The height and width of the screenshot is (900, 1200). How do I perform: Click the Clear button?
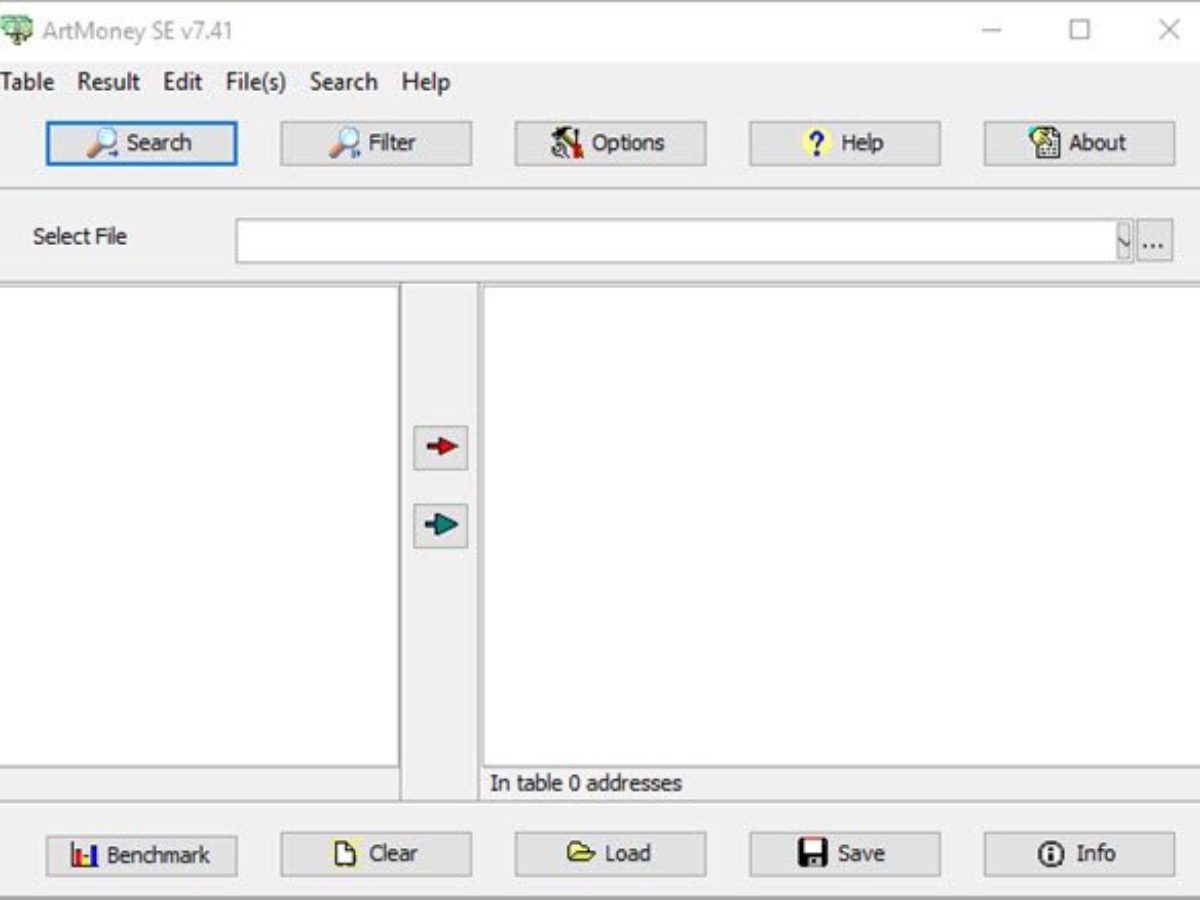pyautogui.click(x=376, y=854)
